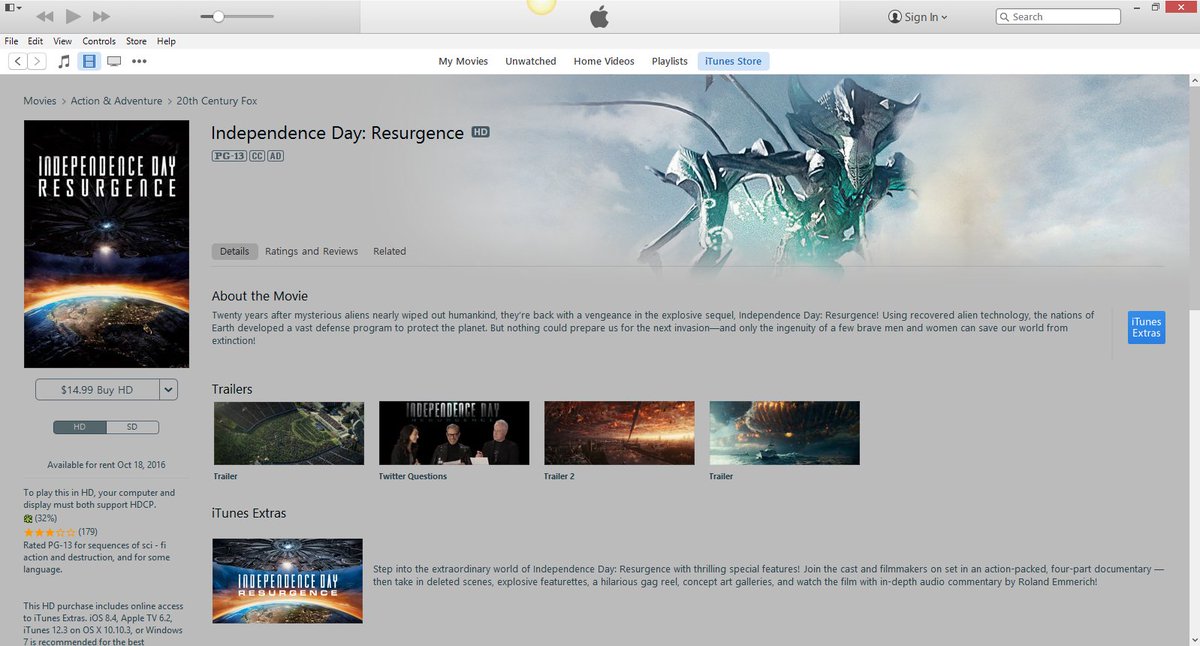Open the more libraries ellipsis icon
1200x646 pixels.
(x=139, y=61)
